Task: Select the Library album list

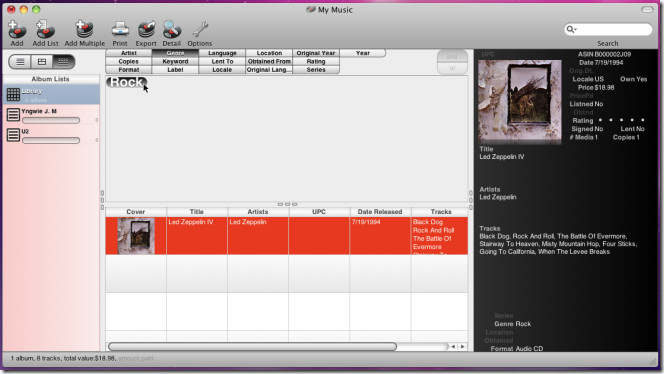Action: coord(51,95)
